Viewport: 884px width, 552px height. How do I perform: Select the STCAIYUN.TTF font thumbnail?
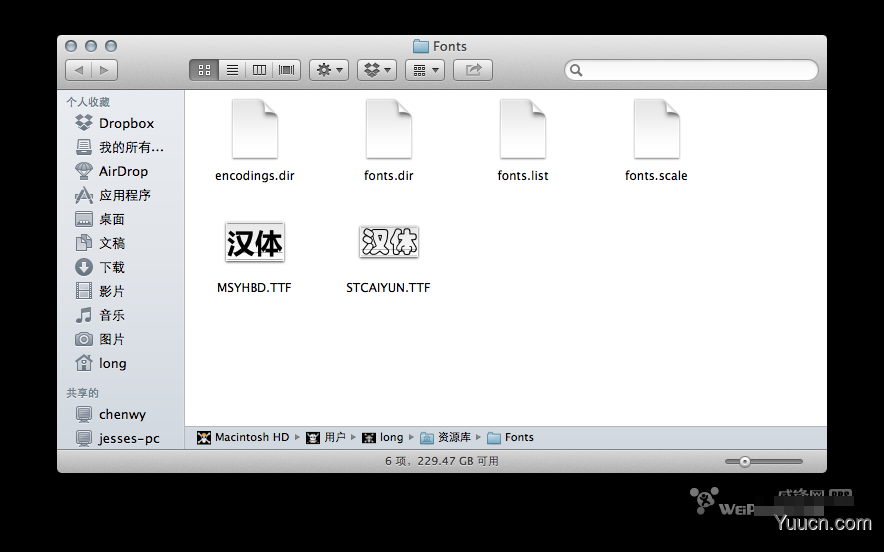388,241
